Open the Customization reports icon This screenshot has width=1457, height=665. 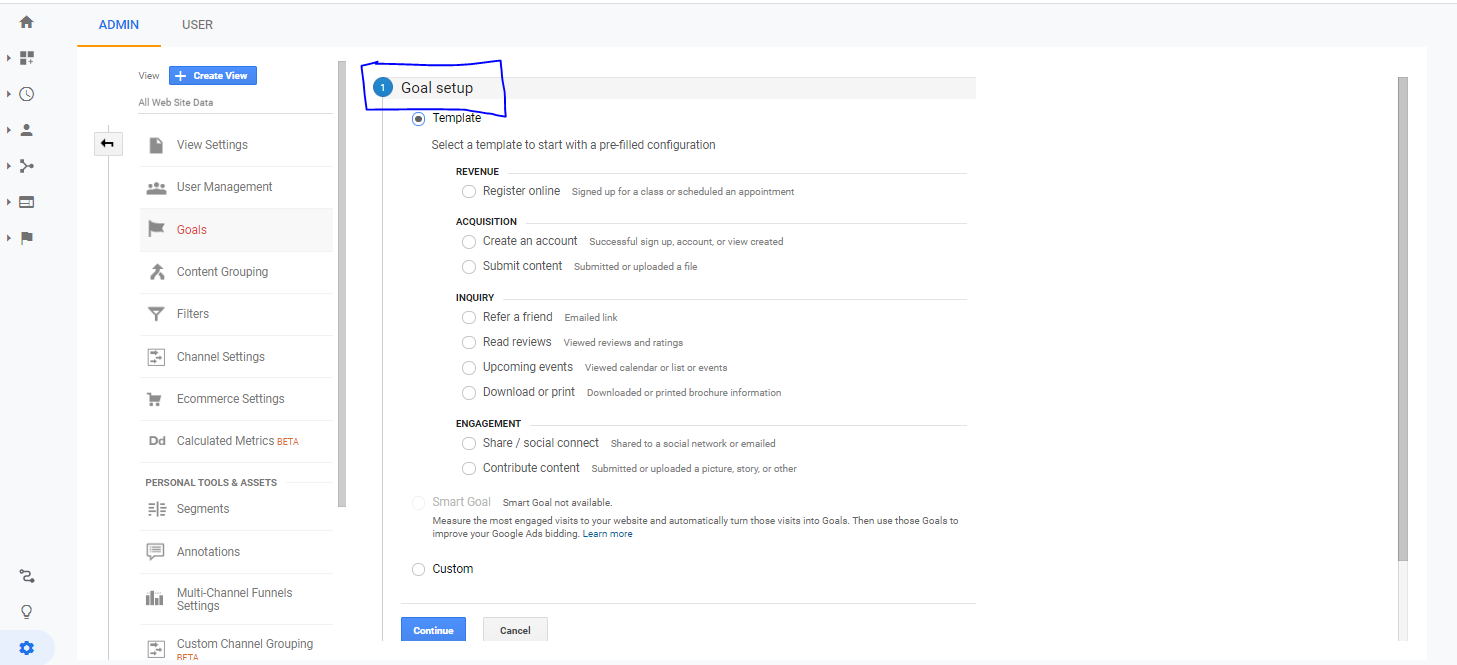27,57
